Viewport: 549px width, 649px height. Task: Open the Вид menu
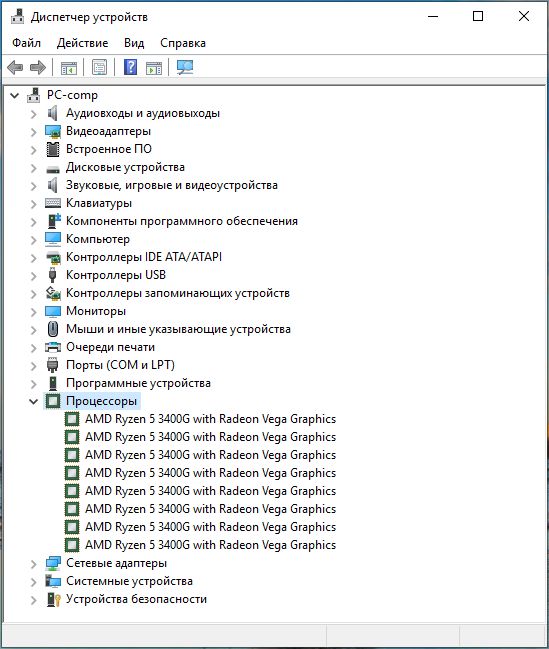[134, 43]
